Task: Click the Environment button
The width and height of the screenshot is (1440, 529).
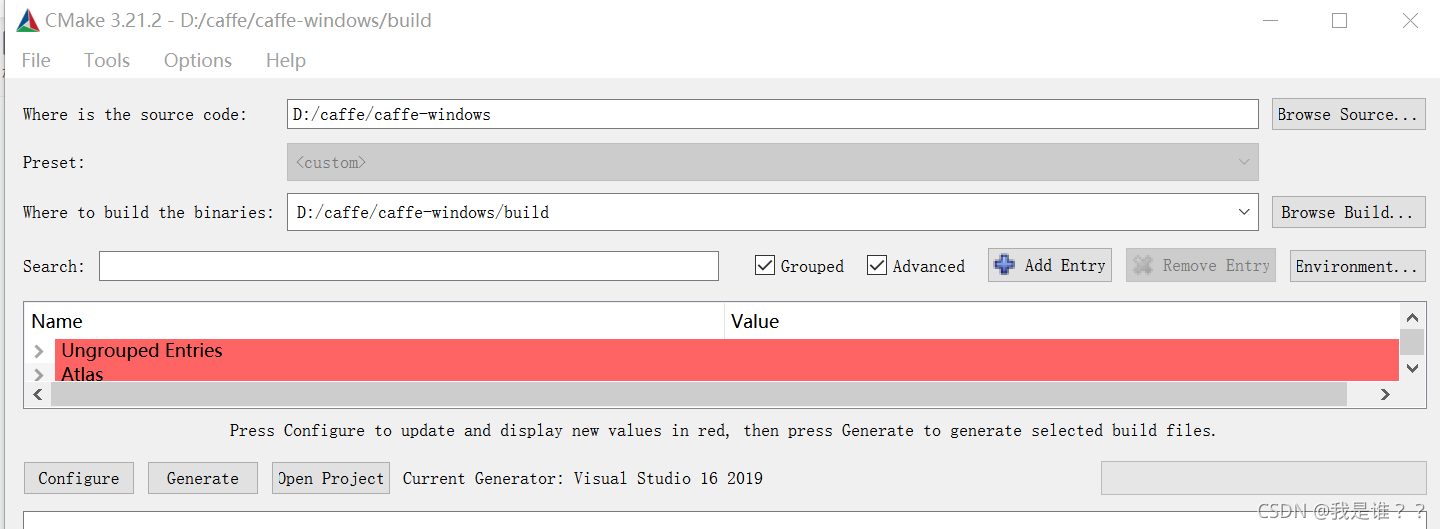Action: tap(1357, 266)
